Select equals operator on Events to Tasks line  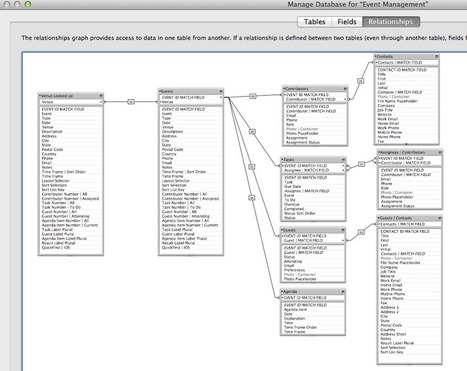click(252, 132)
